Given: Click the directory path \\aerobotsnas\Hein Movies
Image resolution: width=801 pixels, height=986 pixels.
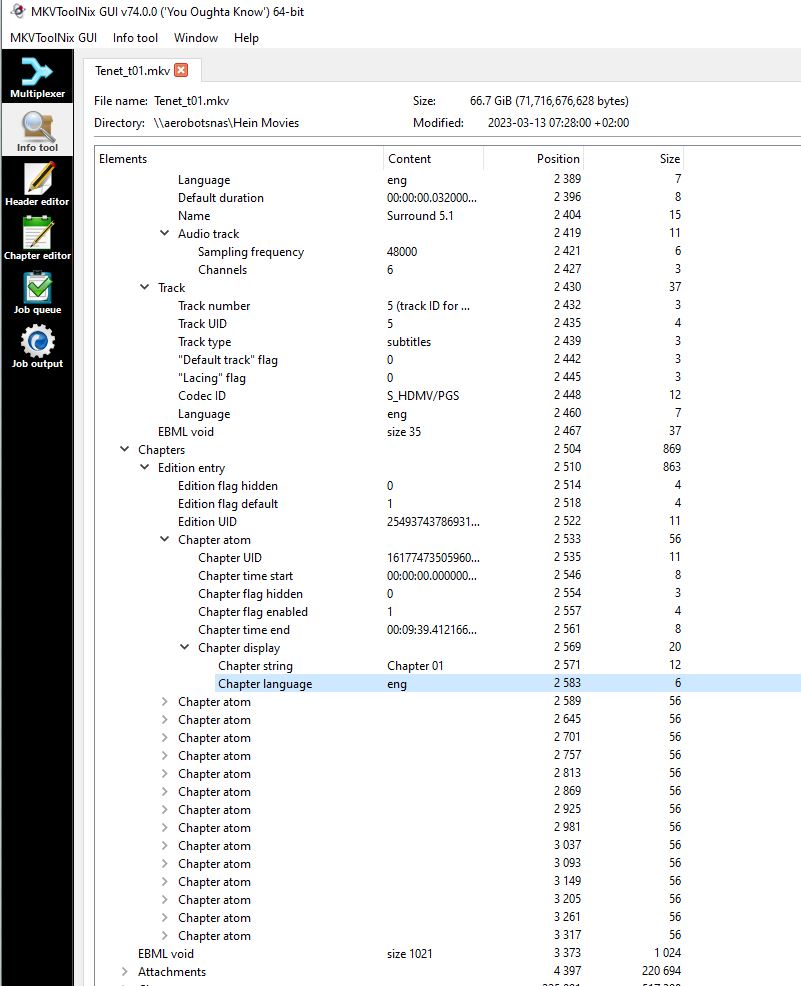Looking at the screenshot, I should (226, 123).
